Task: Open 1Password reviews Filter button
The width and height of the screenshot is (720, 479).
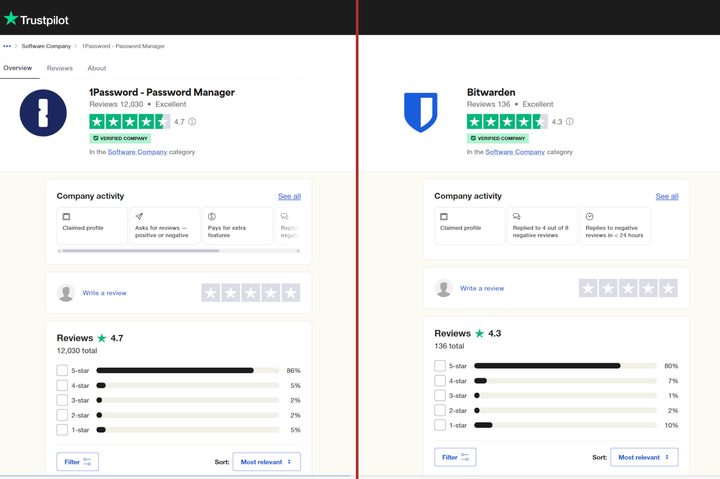Action: (78, 462)
